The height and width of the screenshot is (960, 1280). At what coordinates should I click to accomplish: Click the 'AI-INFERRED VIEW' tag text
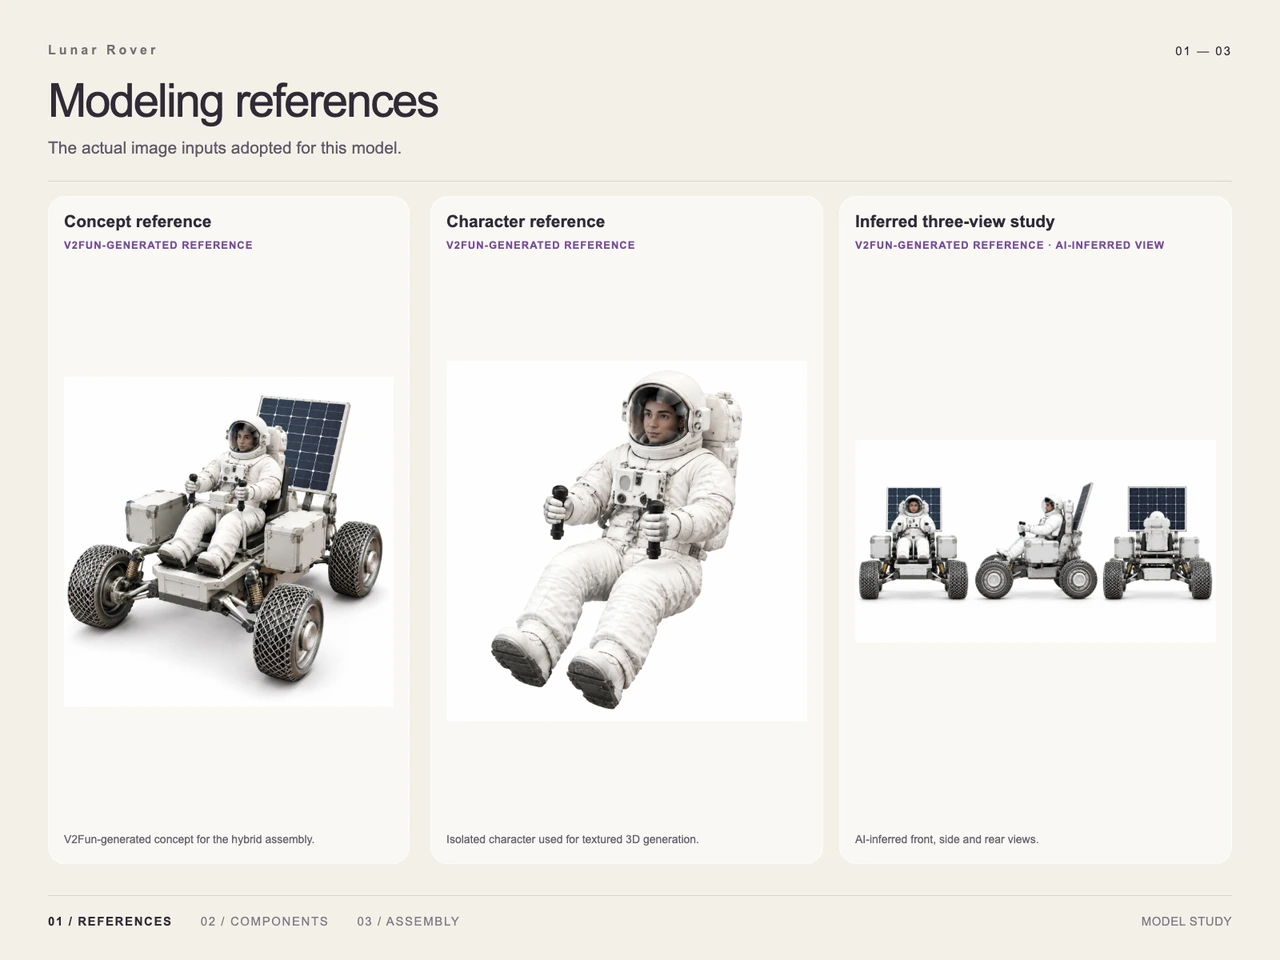coord(1110,245)
